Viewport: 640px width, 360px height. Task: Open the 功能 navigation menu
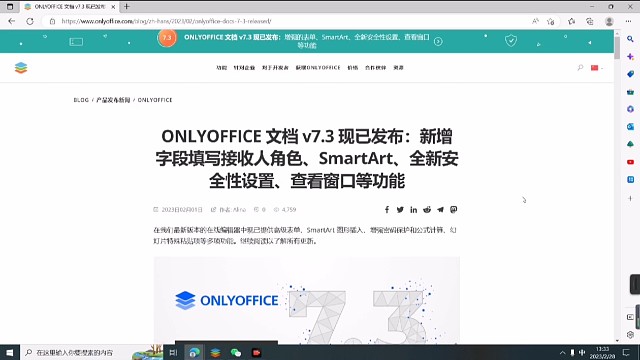point(221,68)
